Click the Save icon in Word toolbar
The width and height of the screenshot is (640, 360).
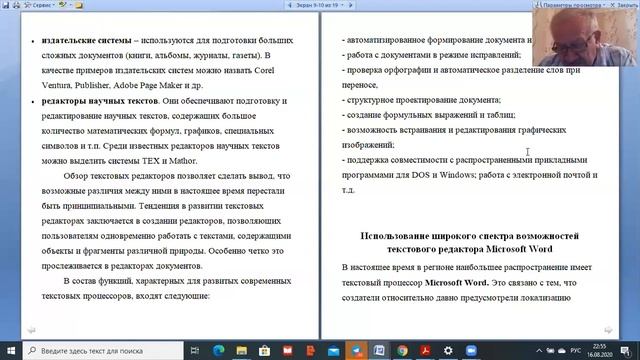pyautogui.click(x=6, y=5)
